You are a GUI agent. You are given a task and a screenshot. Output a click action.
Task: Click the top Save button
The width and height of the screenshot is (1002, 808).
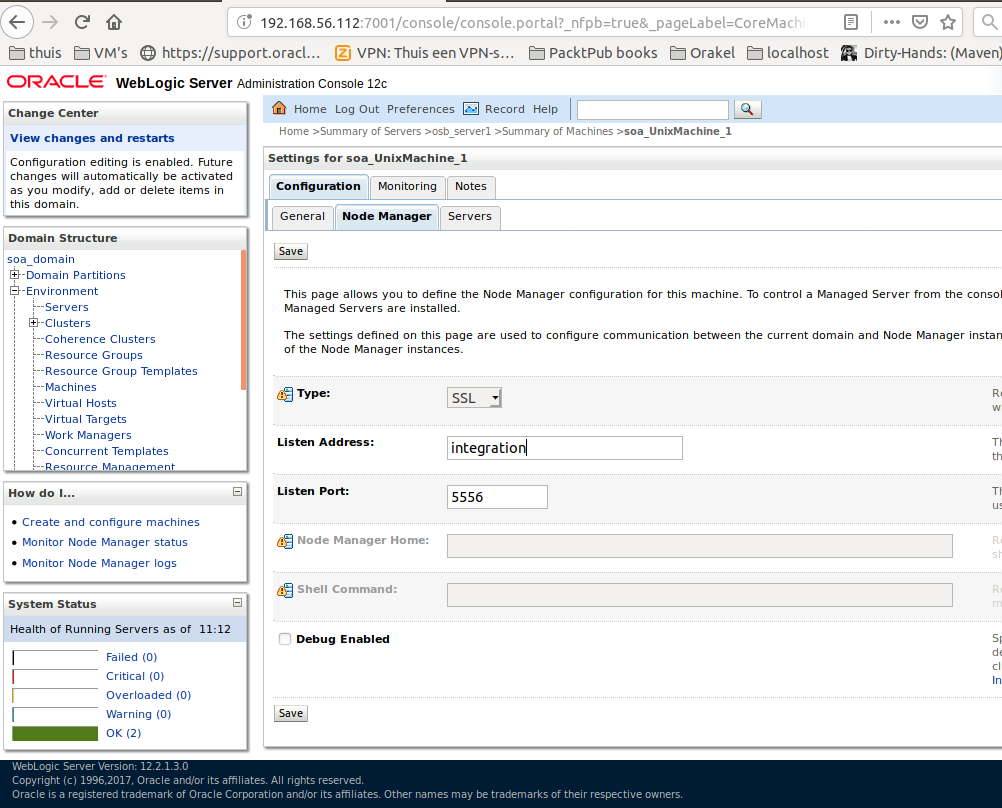(x=291, y=251)
